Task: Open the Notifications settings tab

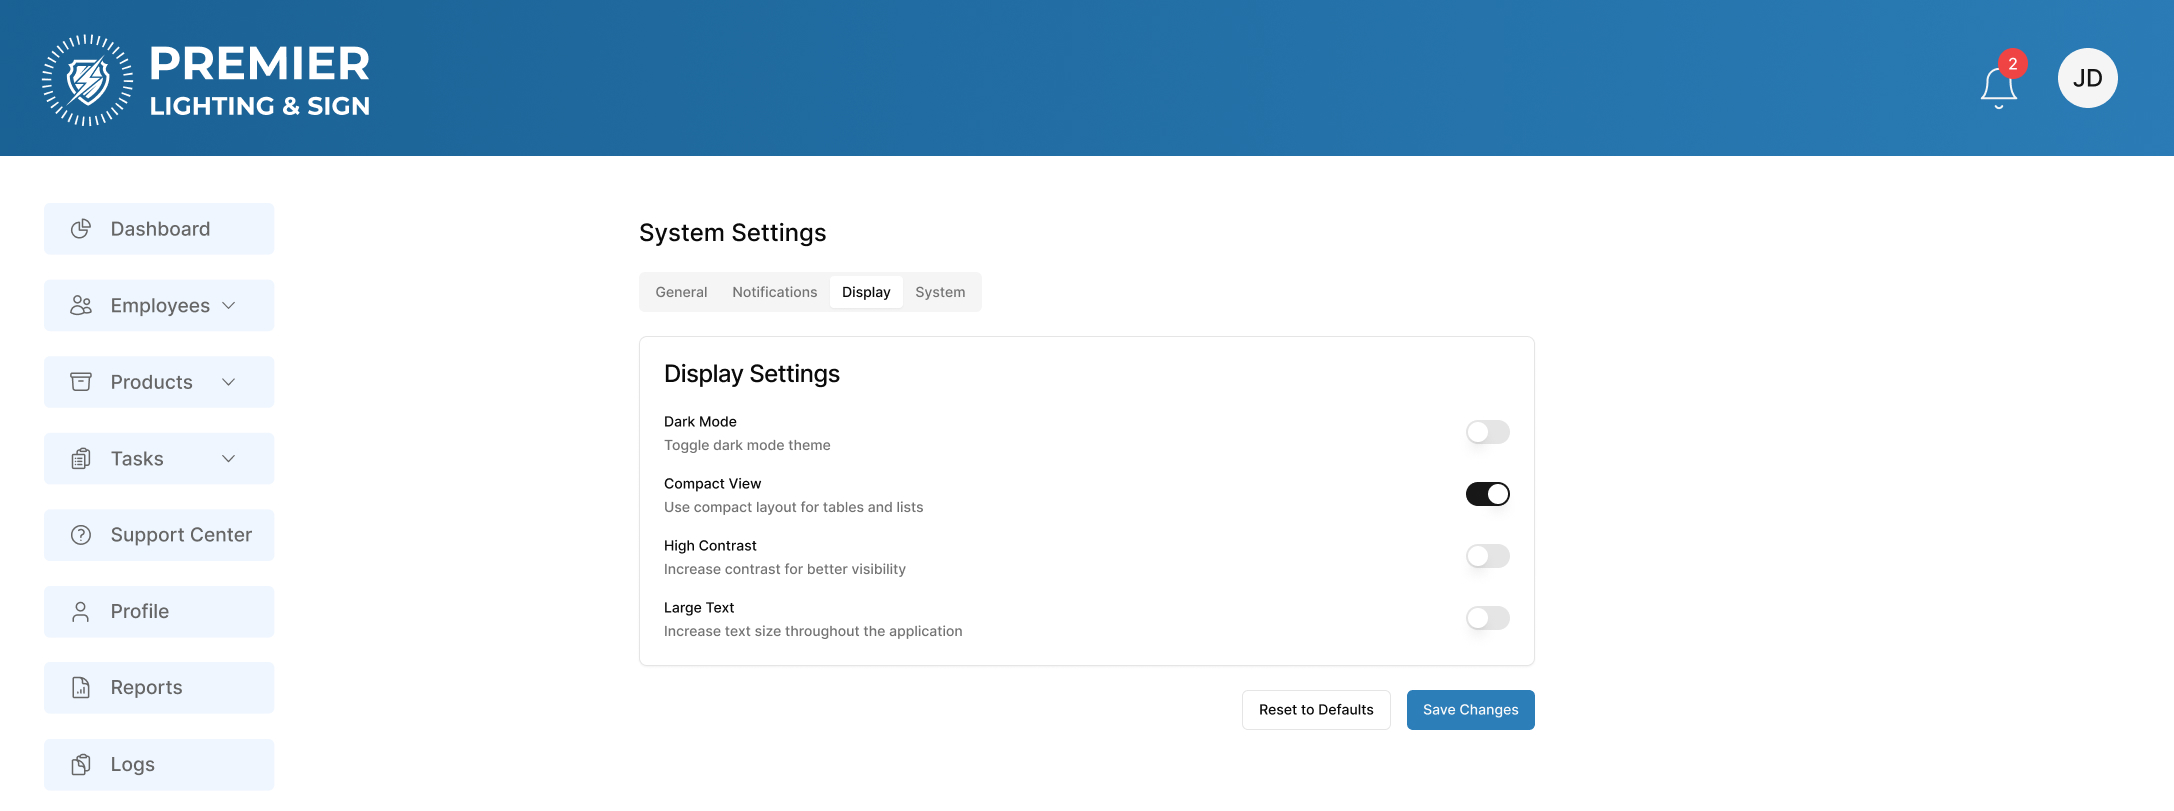Action: coord(774,292)
